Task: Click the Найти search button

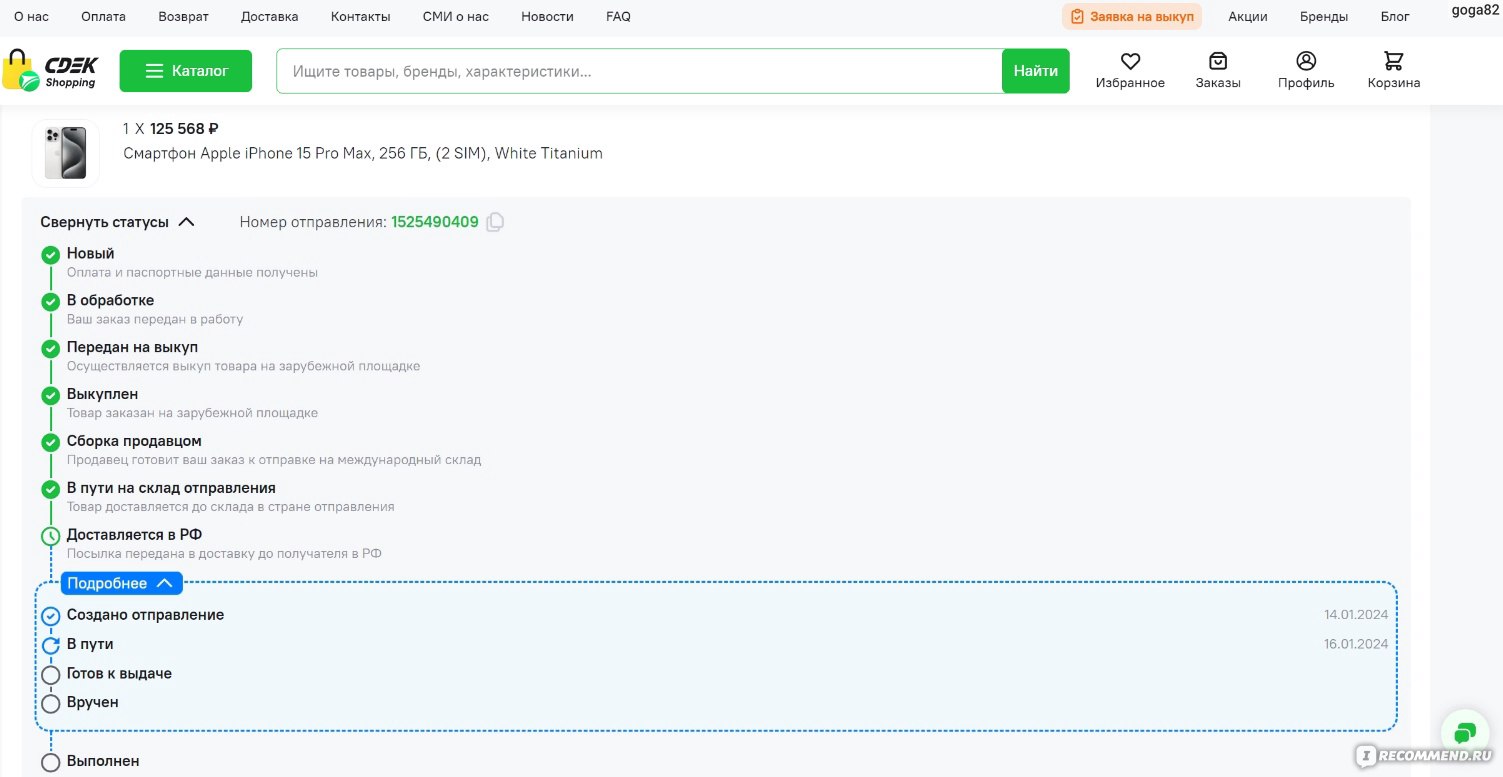Action: tap(1036, 71)
